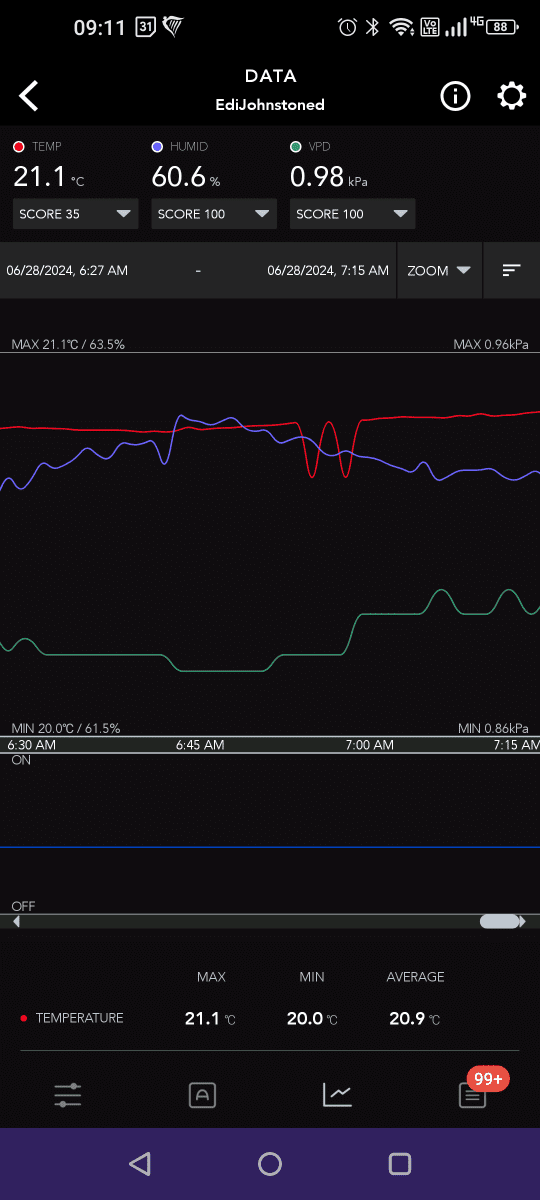Toggle the HUMID purple series indicator
The width and height of the screenshot is (540, 1200).
pos(157,147)
